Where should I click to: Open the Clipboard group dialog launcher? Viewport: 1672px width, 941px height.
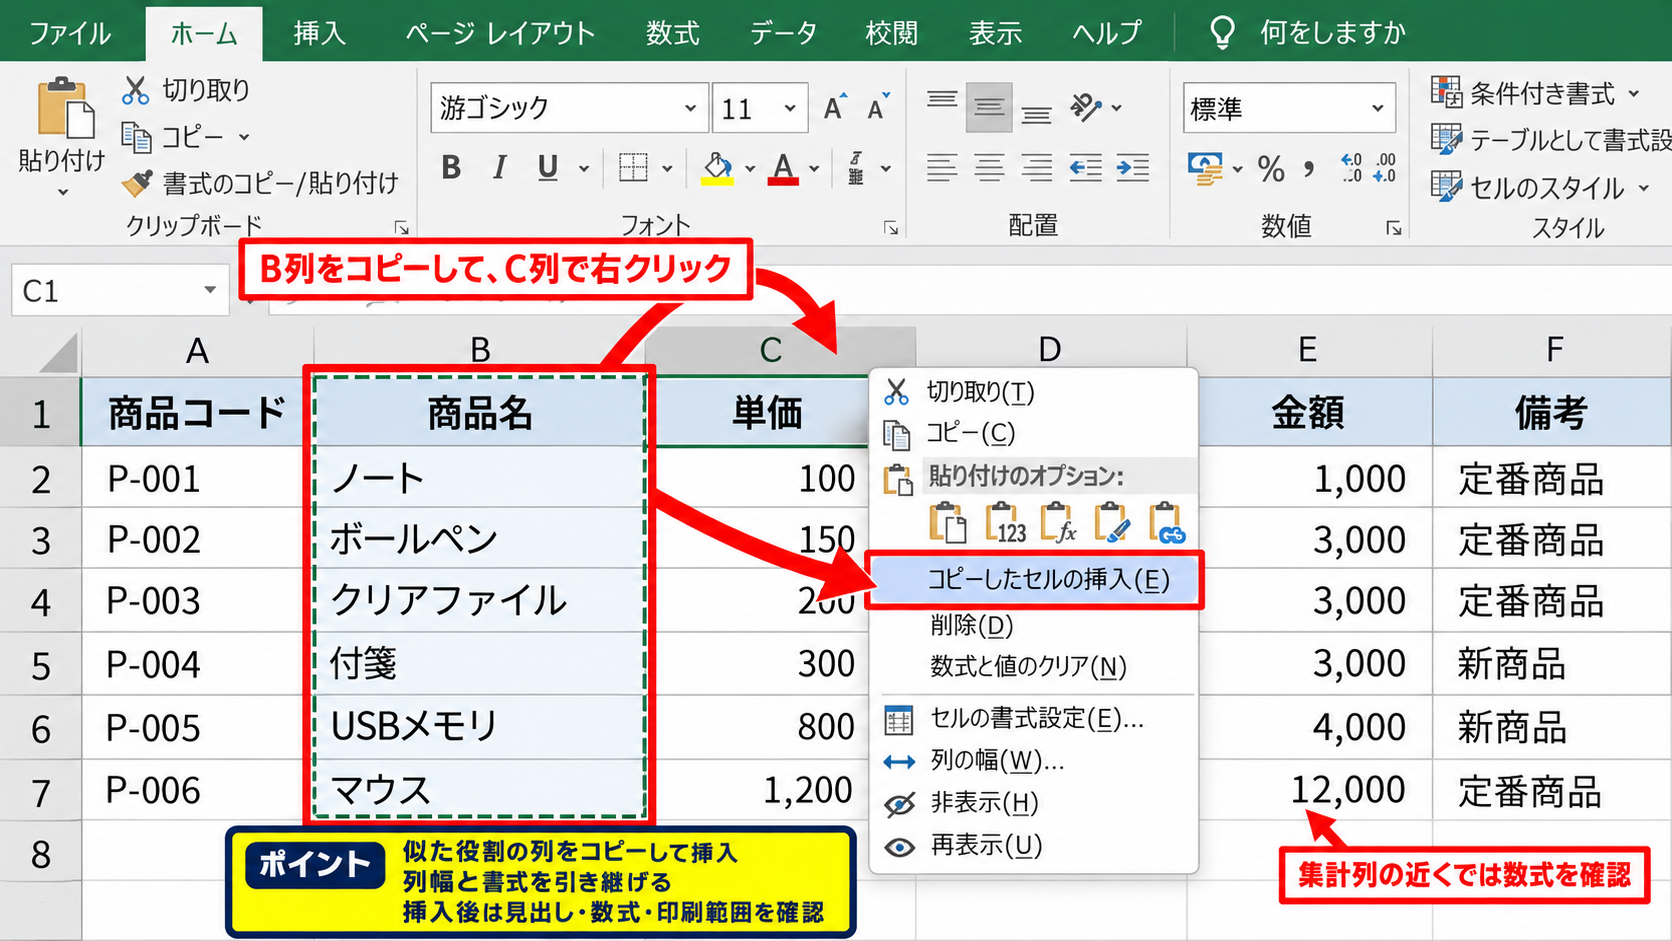click(x=401, y=228)
